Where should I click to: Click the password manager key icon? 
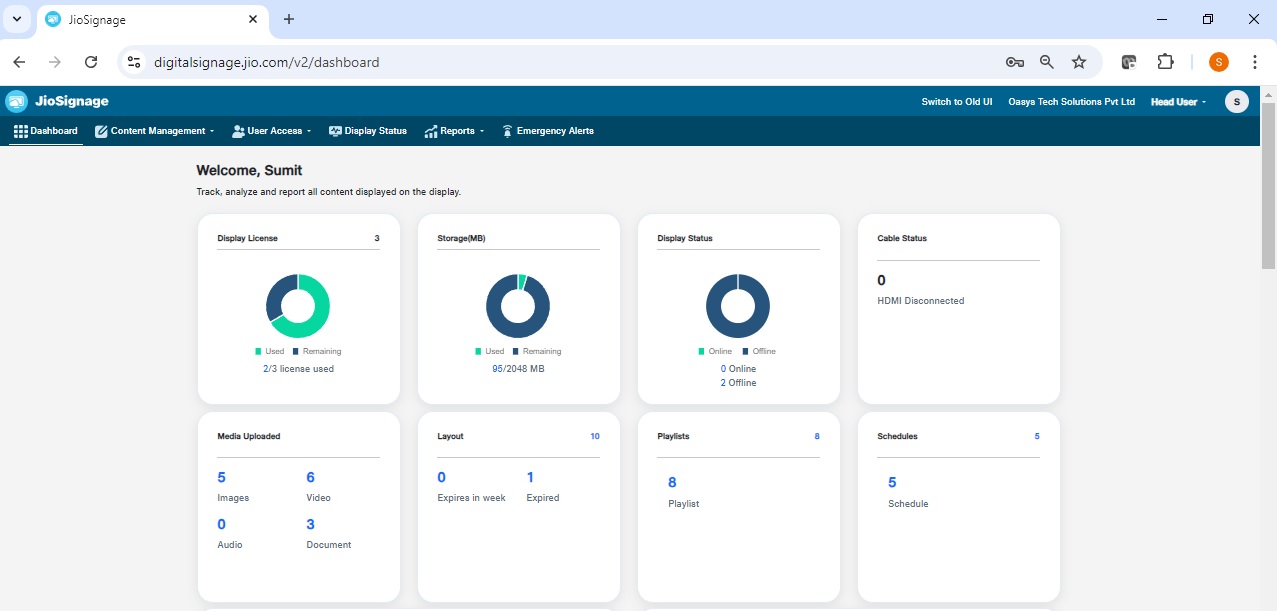[x=1015, y=62]
